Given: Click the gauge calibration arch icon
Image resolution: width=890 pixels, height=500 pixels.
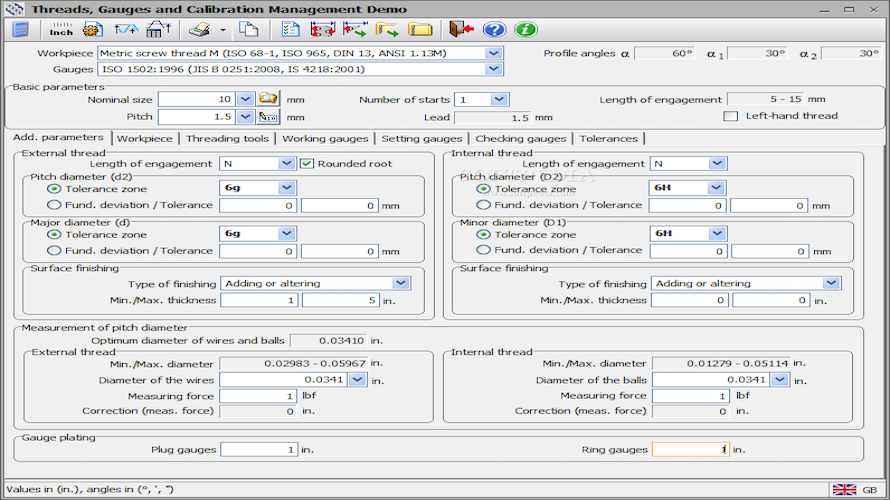Looking at the screenshot, I should coord(158,30).
